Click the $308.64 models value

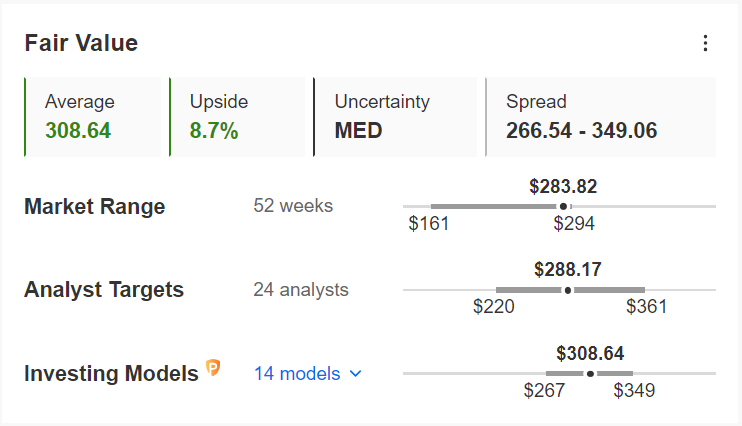(x=590, y=354)
